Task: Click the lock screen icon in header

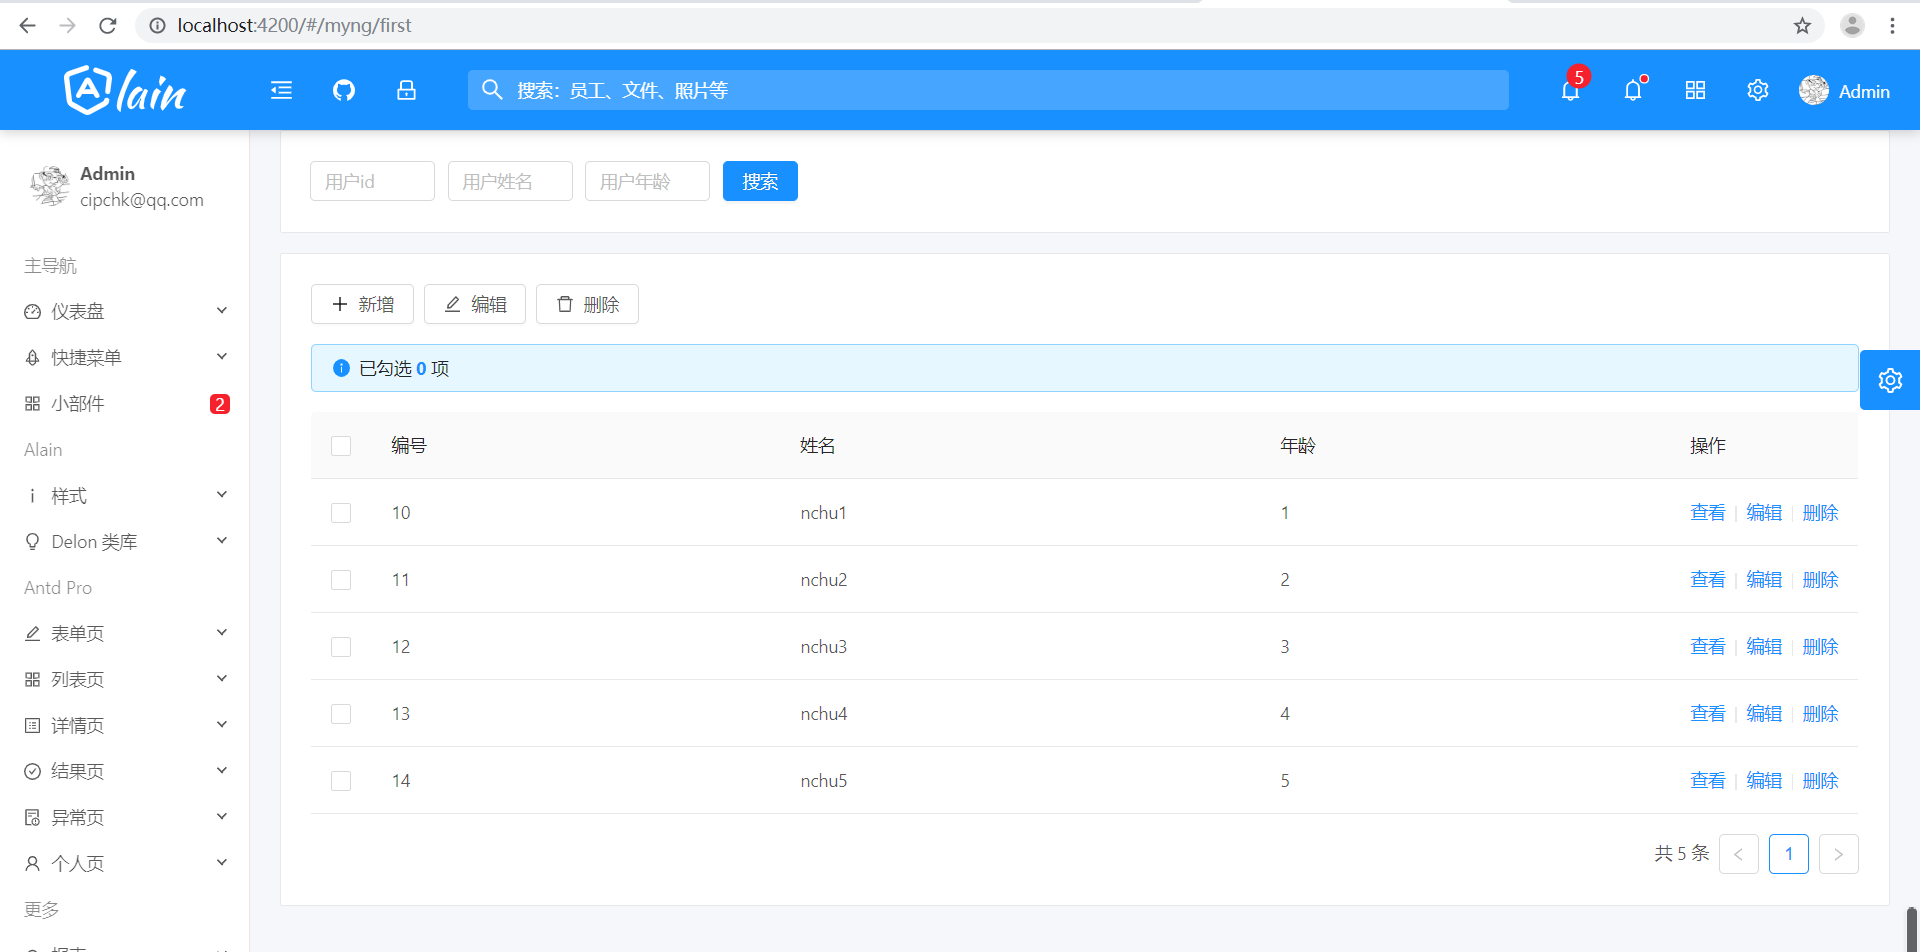Action: point(406,90)
